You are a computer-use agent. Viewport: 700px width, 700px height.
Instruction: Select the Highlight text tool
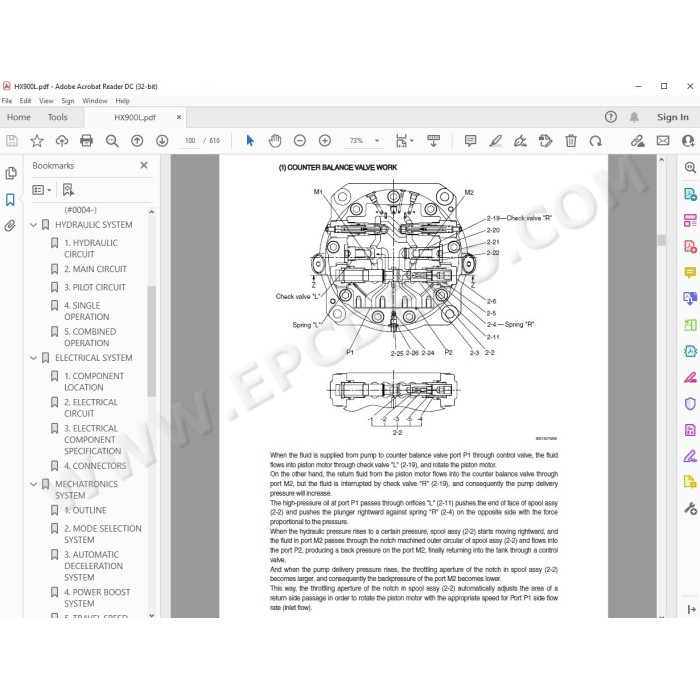click(x=496, y=141)
